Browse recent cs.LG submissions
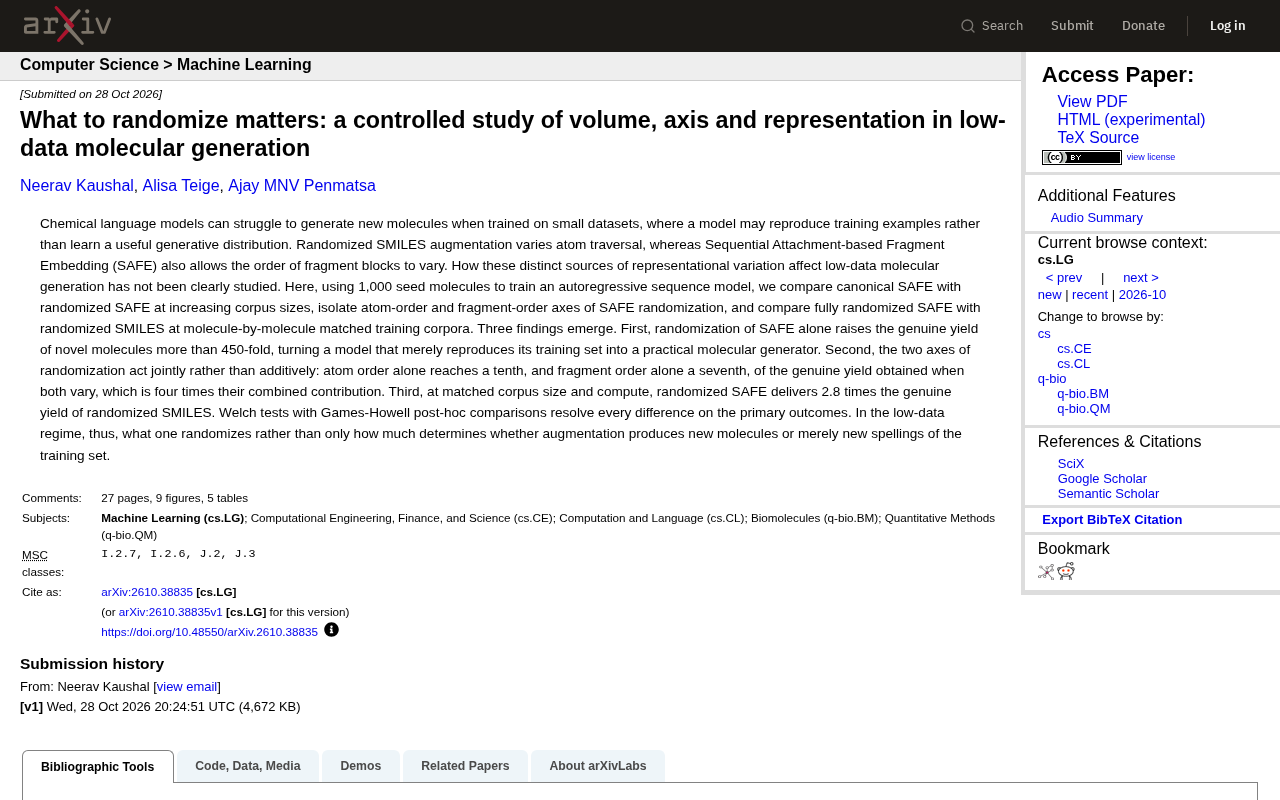 1090,295
